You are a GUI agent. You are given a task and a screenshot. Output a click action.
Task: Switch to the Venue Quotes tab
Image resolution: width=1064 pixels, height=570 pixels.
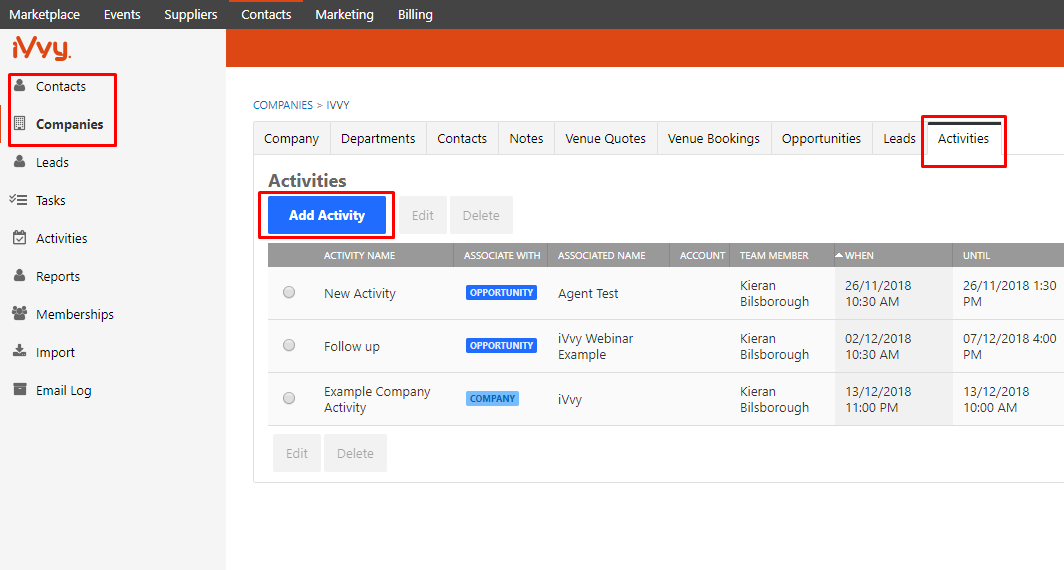click(605, 138)
